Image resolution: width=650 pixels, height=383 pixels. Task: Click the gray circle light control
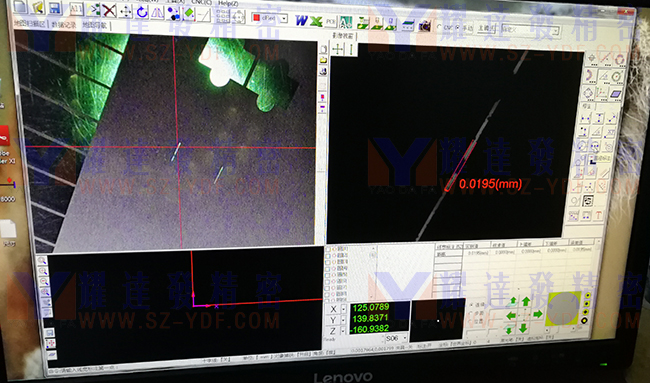563,309
